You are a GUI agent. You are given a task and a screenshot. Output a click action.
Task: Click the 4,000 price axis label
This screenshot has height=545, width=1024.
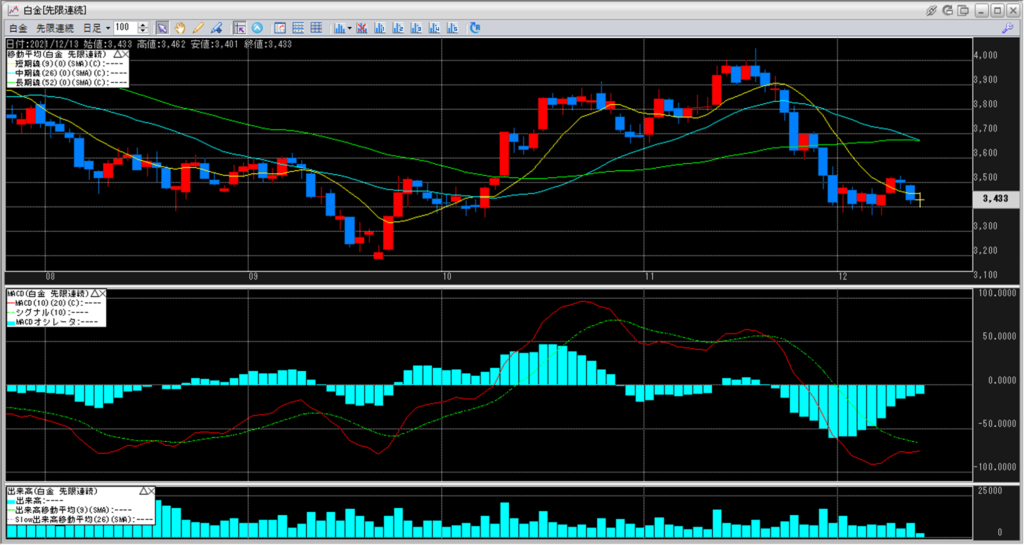(x=985, y=55)
